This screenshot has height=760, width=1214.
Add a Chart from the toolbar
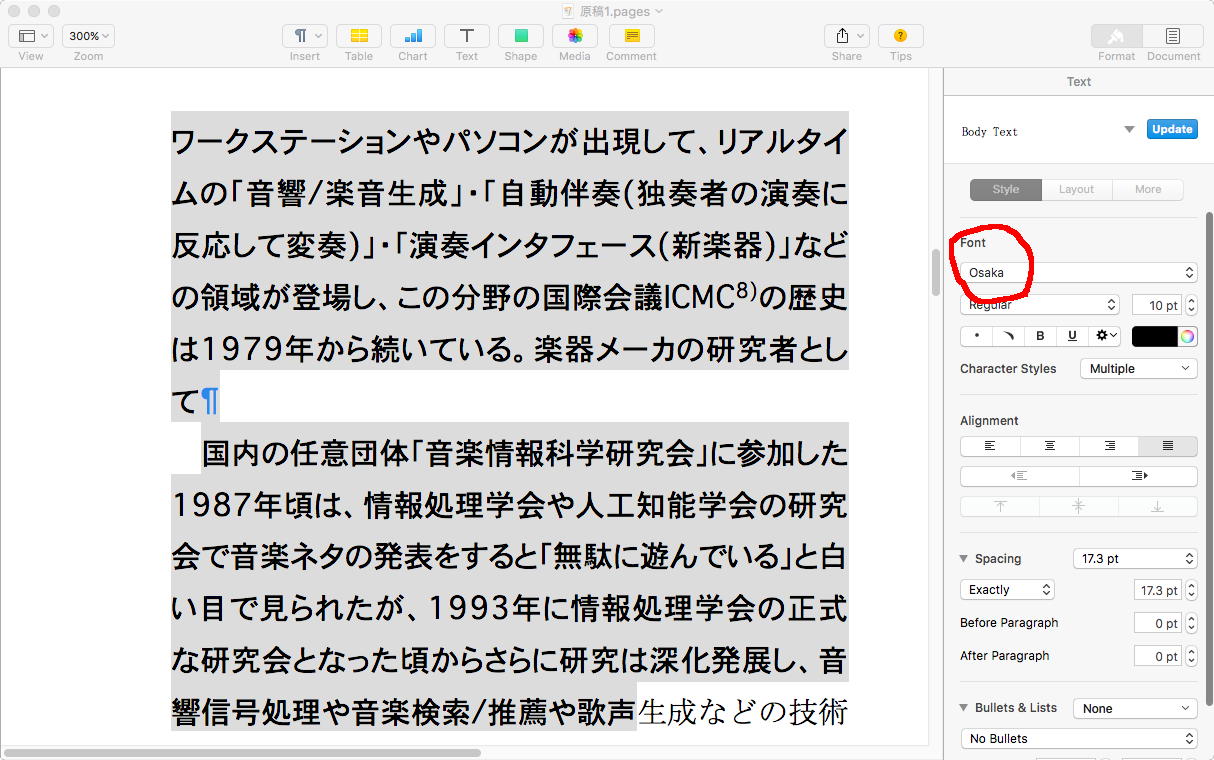(x=413, y=36)
